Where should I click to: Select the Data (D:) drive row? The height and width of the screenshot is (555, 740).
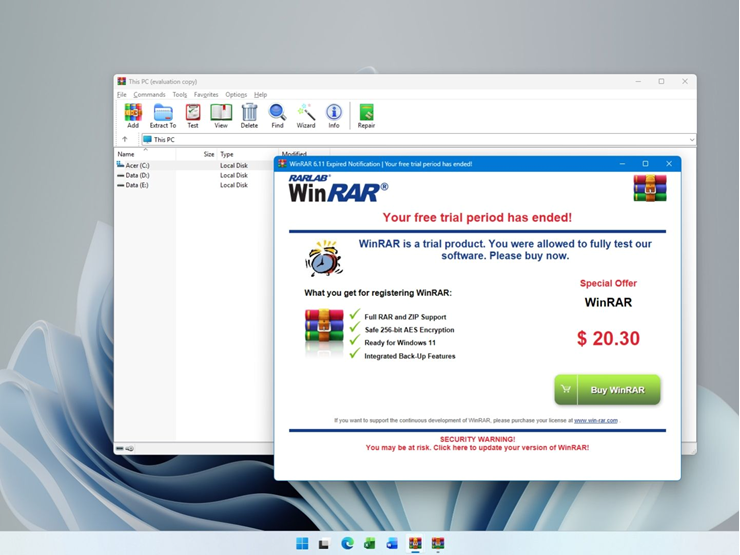[194, 176]
